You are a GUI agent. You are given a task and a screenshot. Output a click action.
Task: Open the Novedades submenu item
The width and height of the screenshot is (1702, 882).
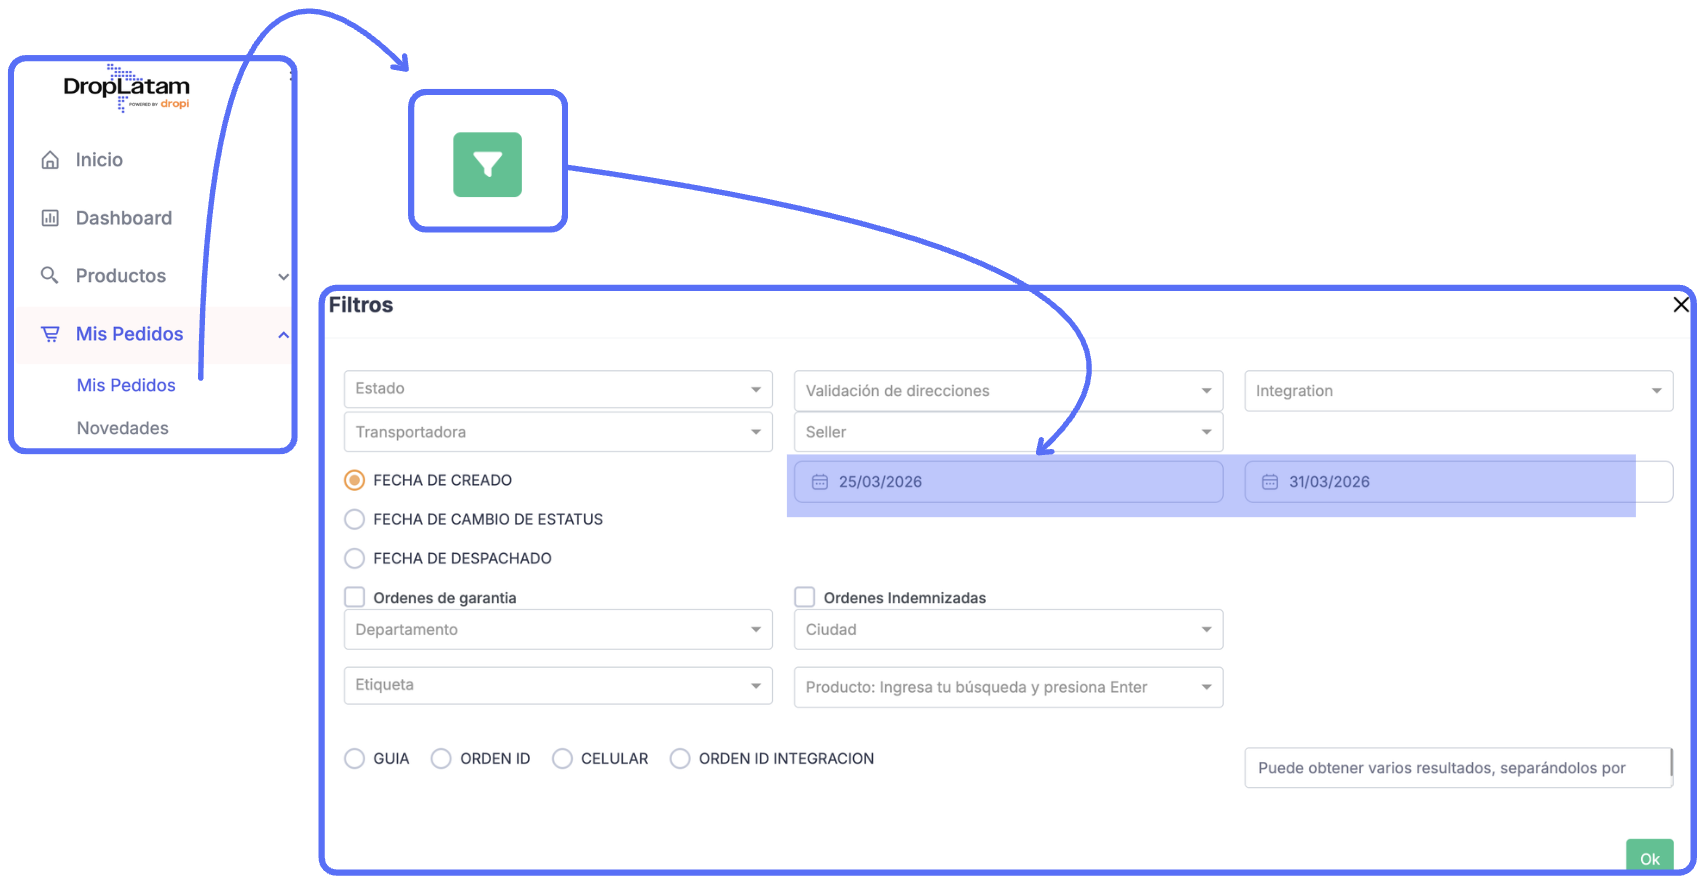tap(123, 428)
